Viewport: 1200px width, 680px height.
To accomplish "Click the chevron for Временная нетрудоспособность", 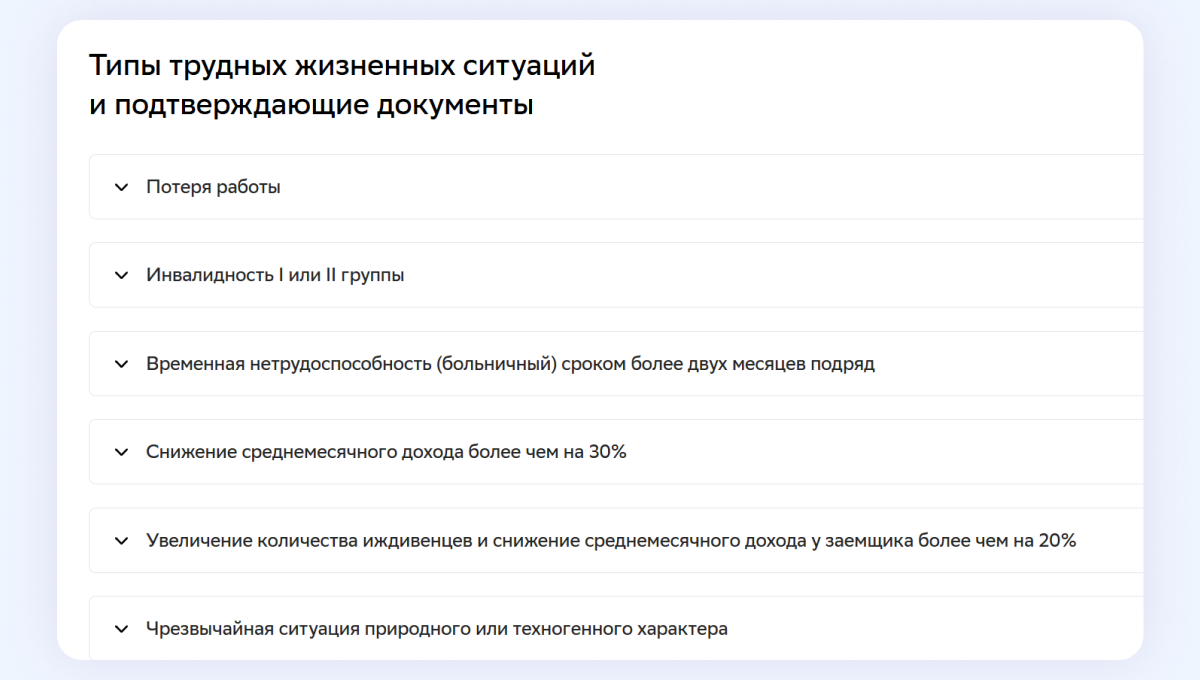I will coord(121,364).
